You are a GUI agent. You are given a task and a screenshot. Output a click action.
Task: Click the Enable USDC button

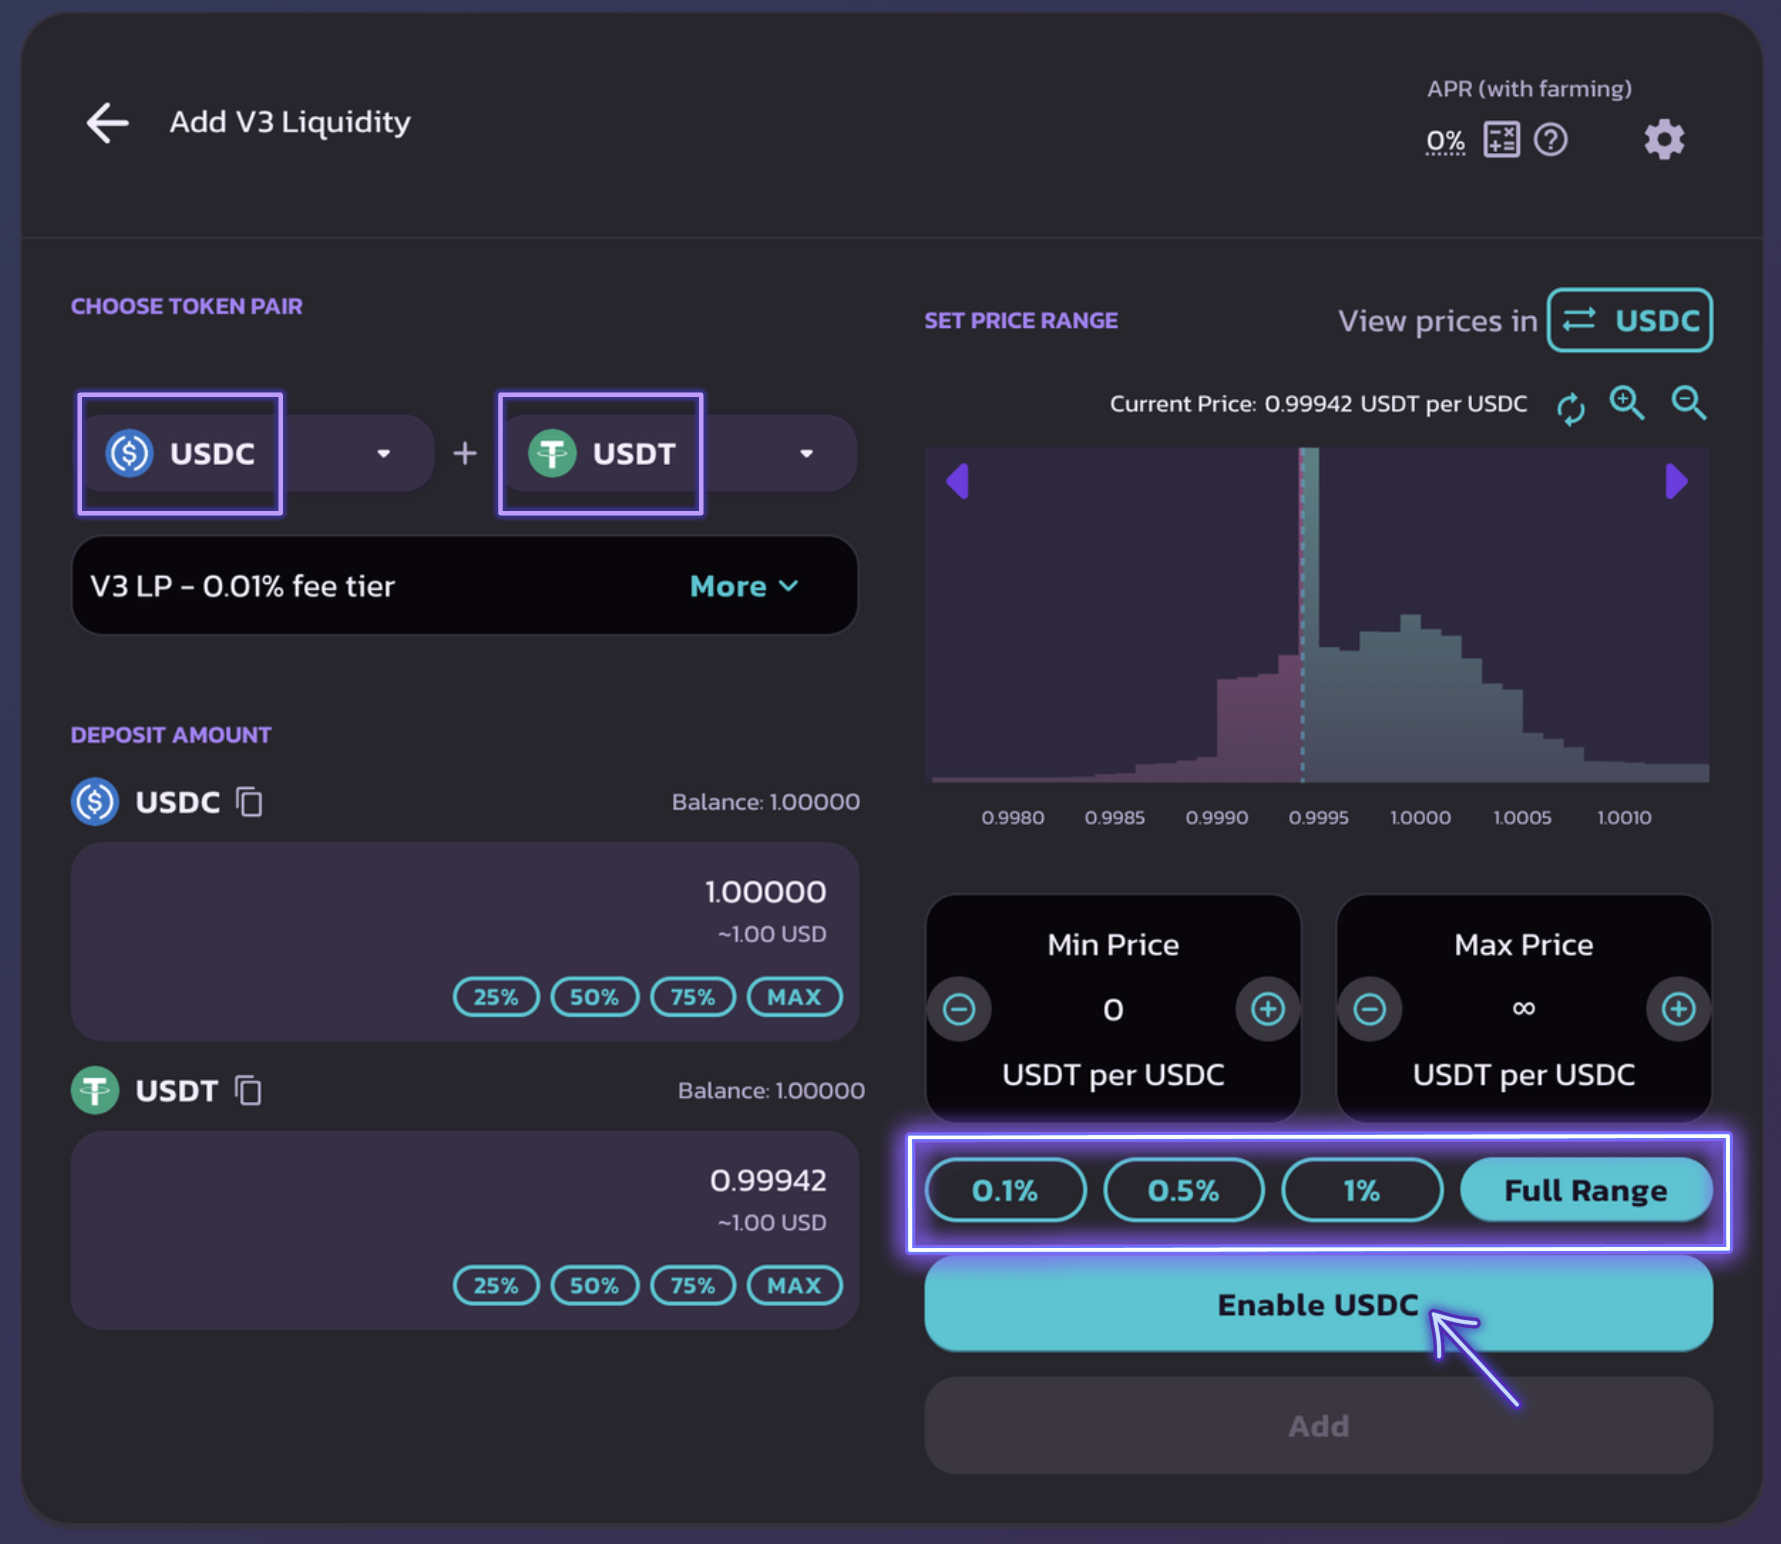point(1317,1304)
